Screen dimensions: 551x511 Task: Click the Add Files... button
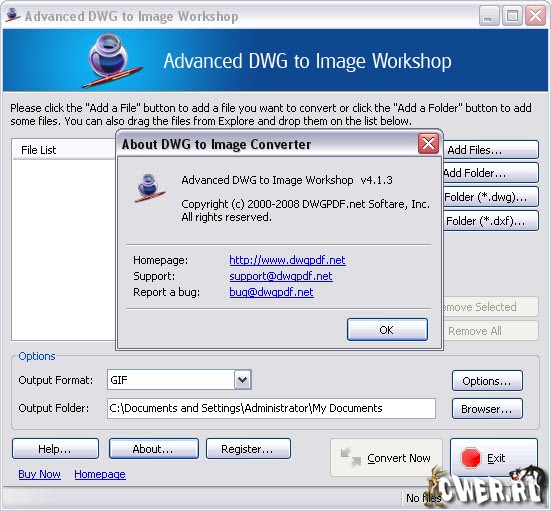click(x=491, y=150)
